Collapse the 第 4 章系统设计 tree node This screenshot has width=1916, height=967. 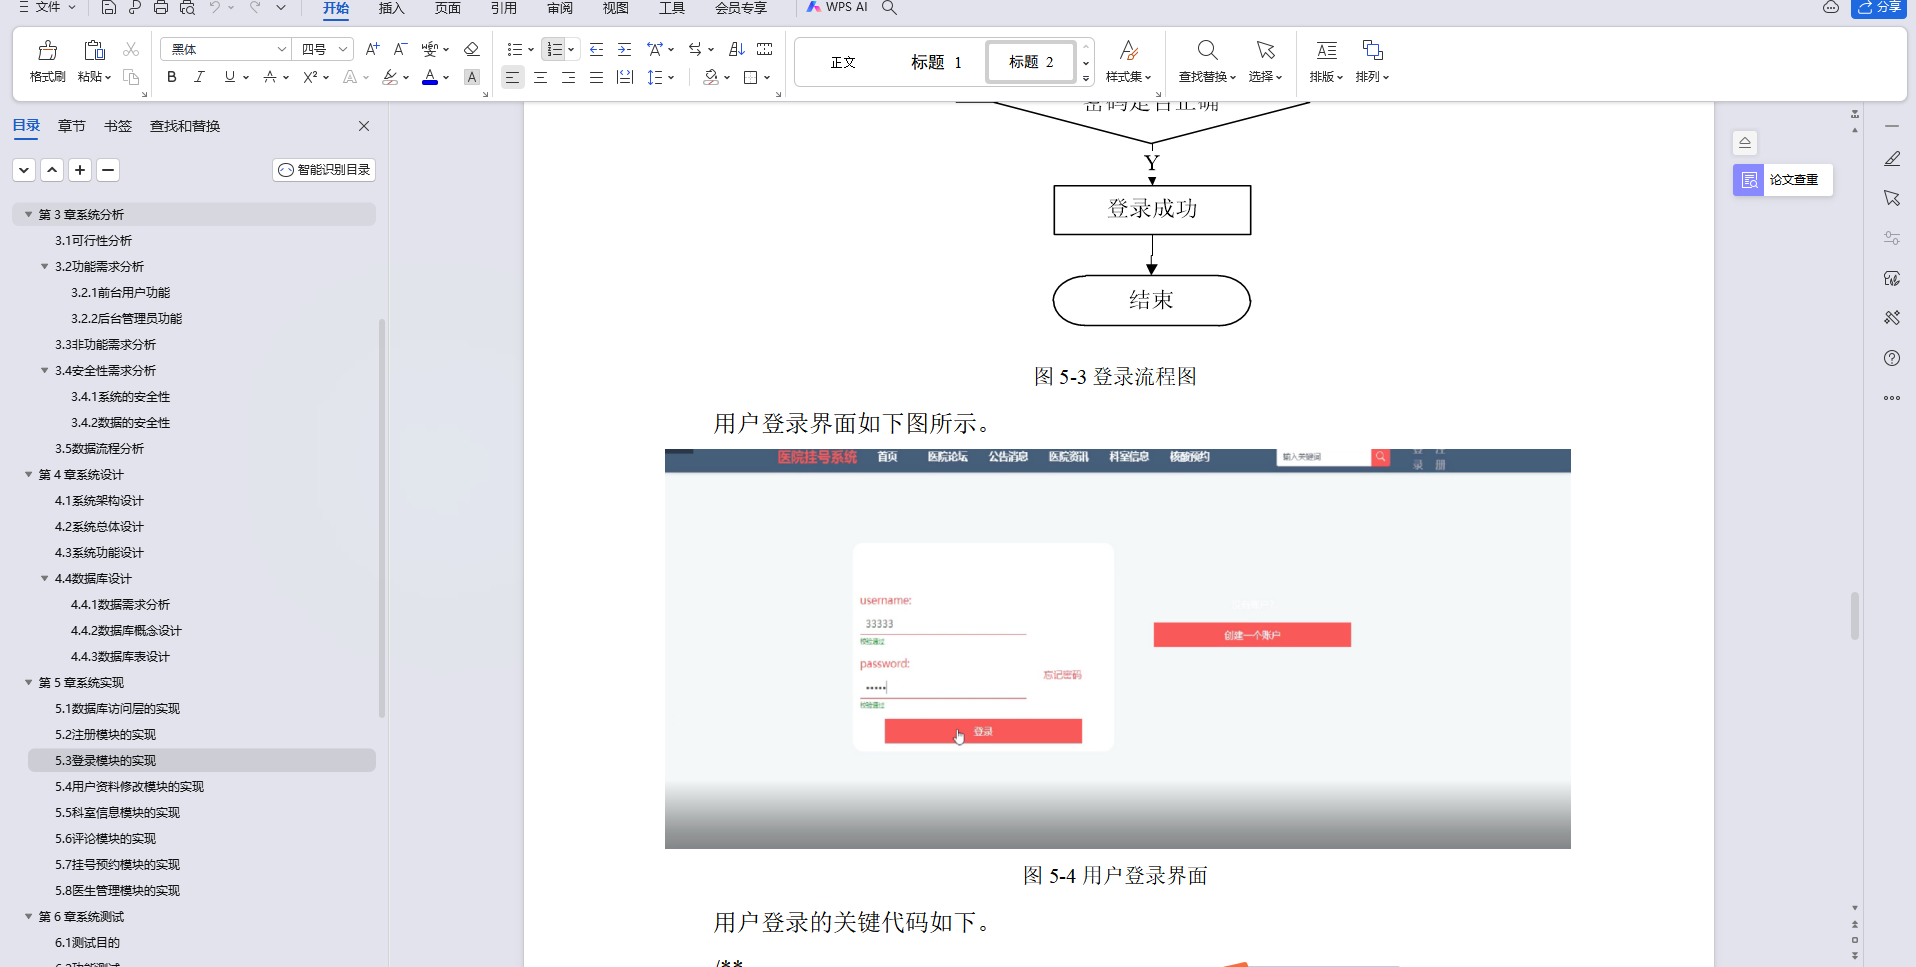28,474
